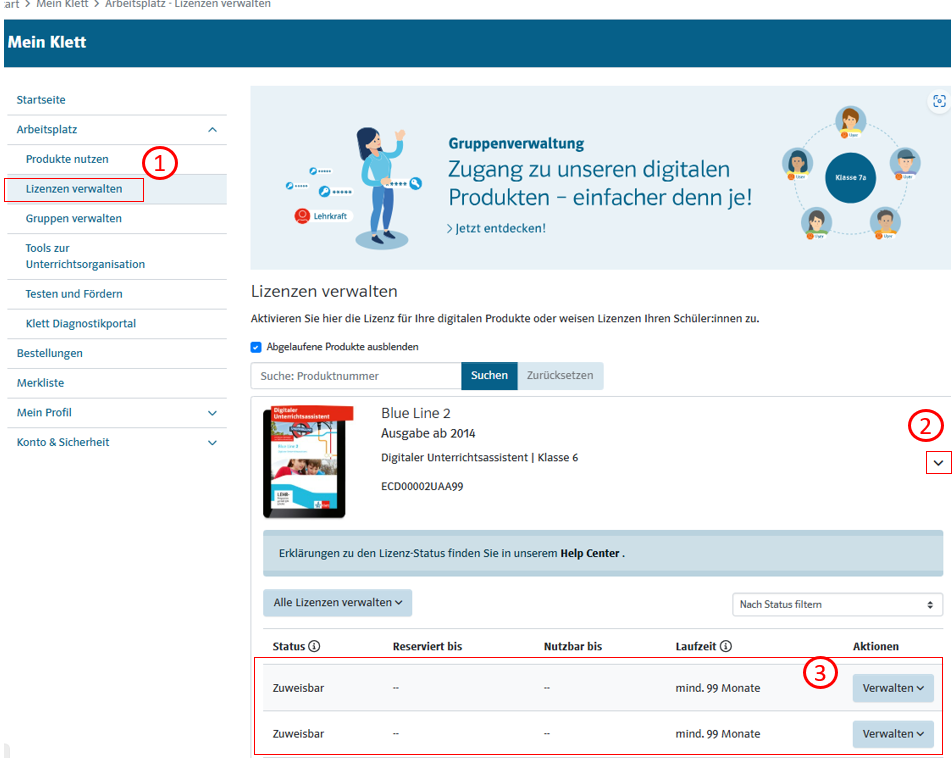This screenshot has width=952, height=758.
Task: Click the Aktionen column header
Action: click(x=876, y=646)
